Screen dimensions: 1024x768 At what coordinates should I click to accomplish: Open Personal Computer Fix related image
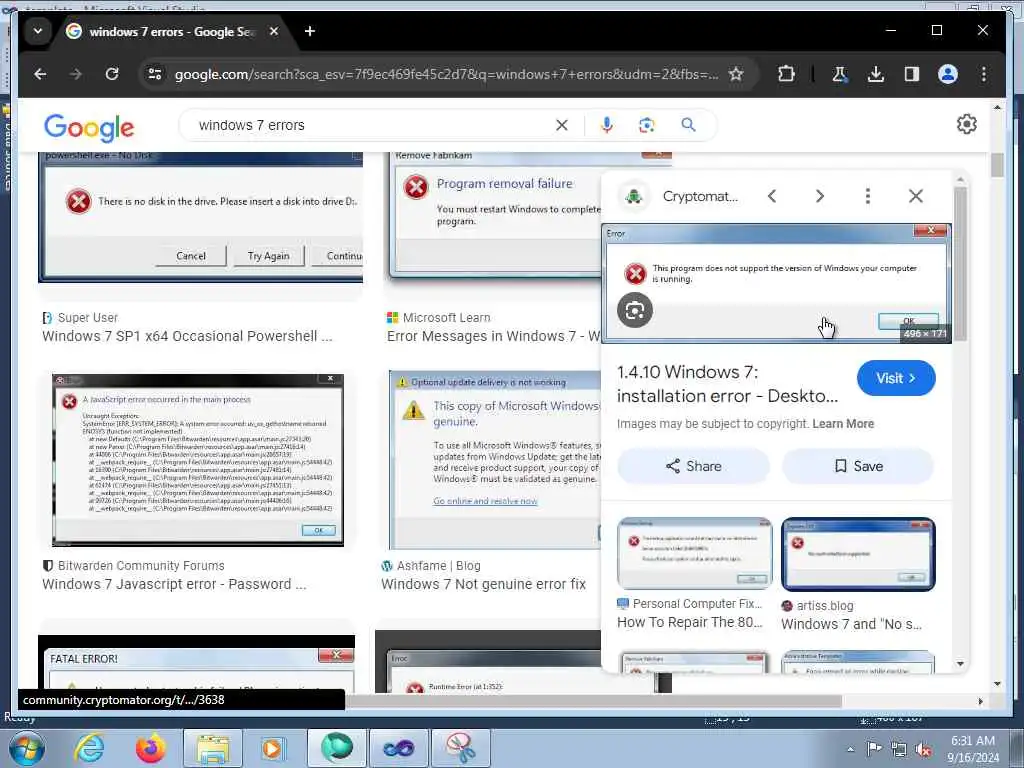pos(694,554)
